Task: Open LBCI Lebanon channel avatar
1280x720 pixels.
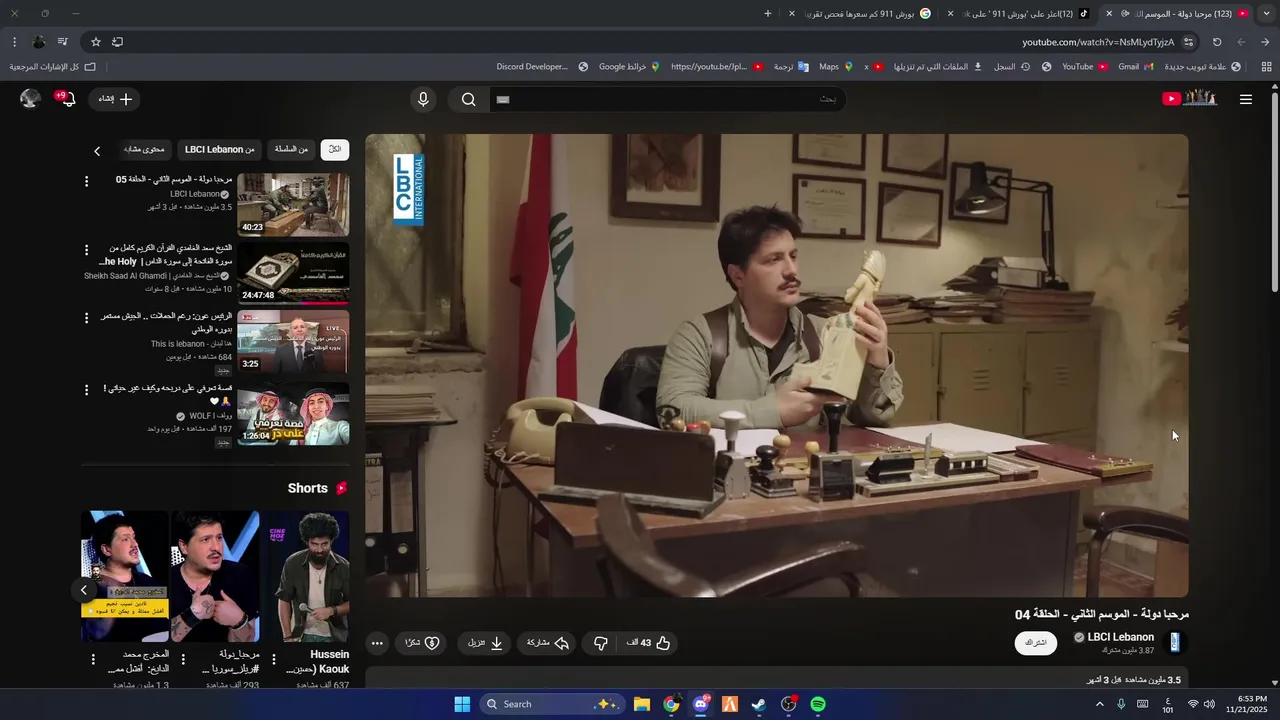Action: click(1175, 642)
